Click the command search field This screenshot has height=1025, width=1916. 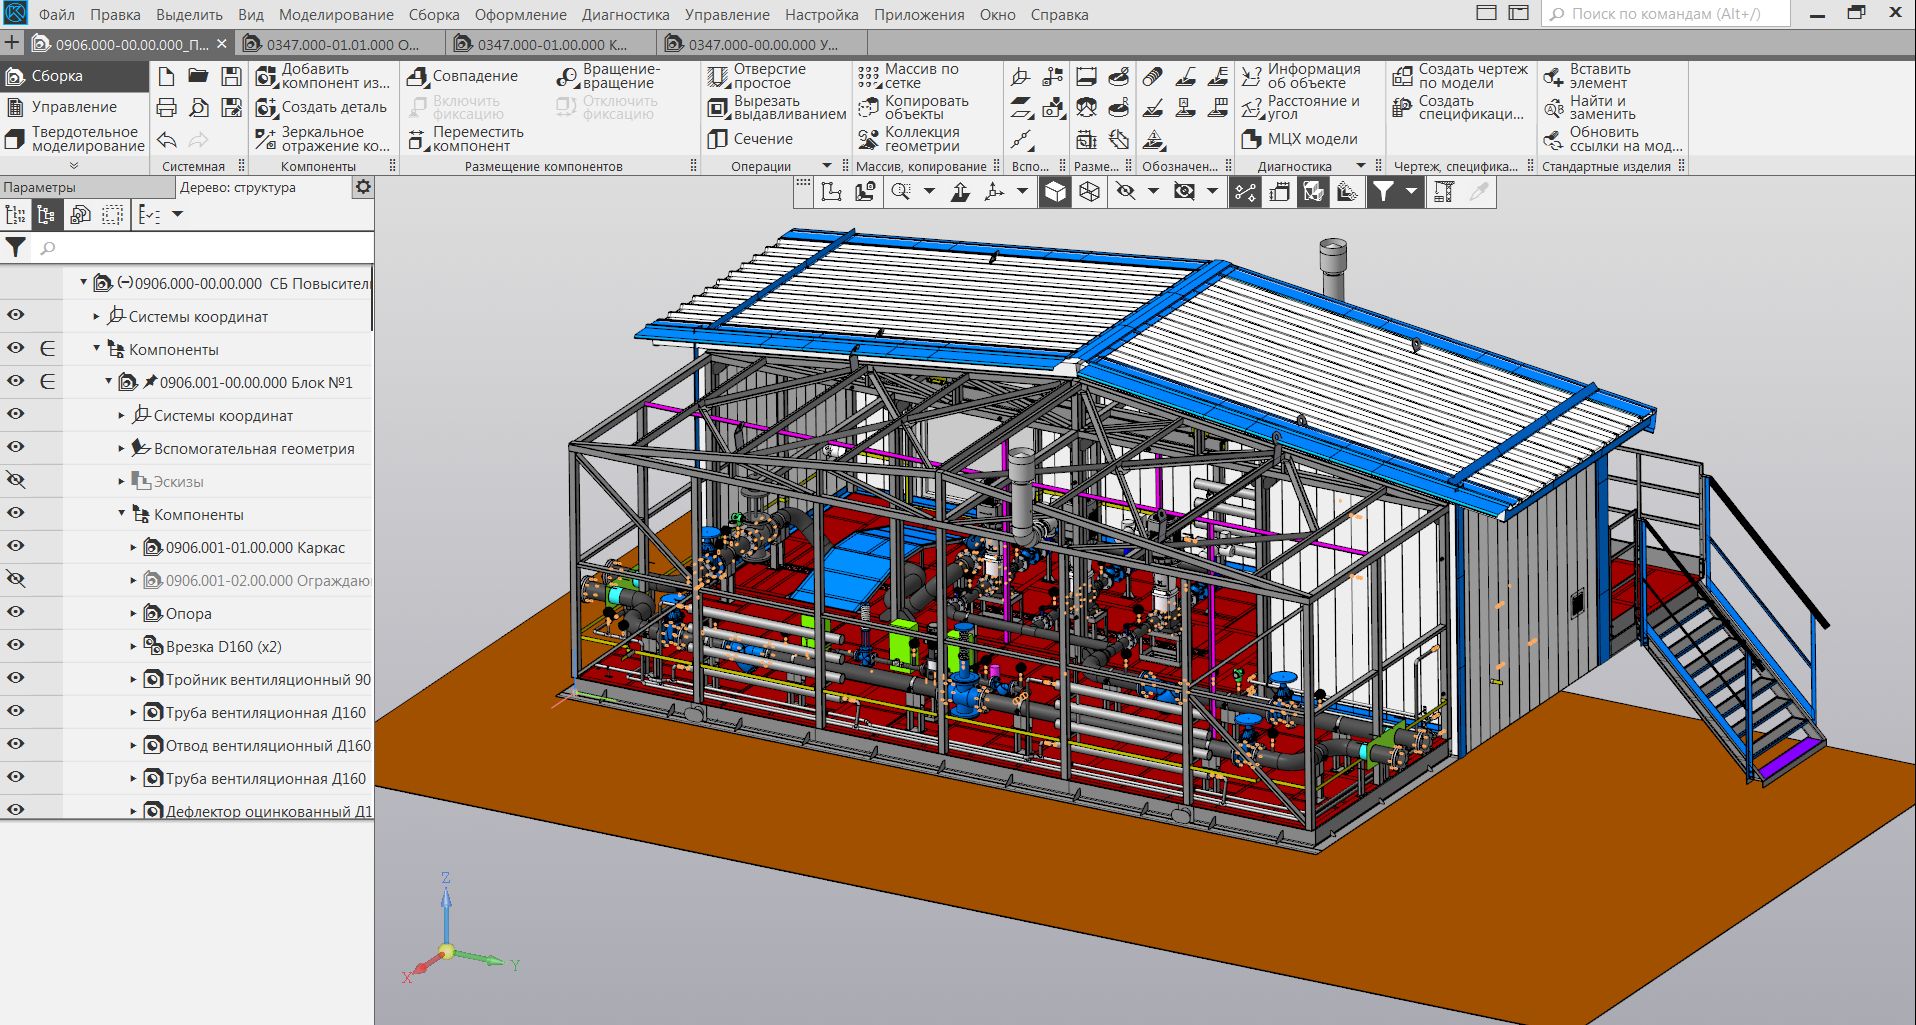click(1665, 14)
